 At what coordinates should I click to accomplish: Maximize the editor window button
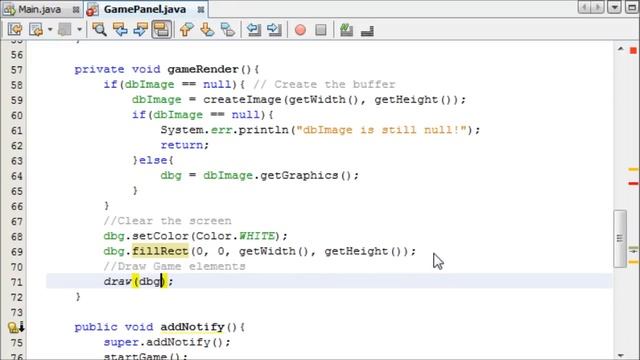point(631,7)
